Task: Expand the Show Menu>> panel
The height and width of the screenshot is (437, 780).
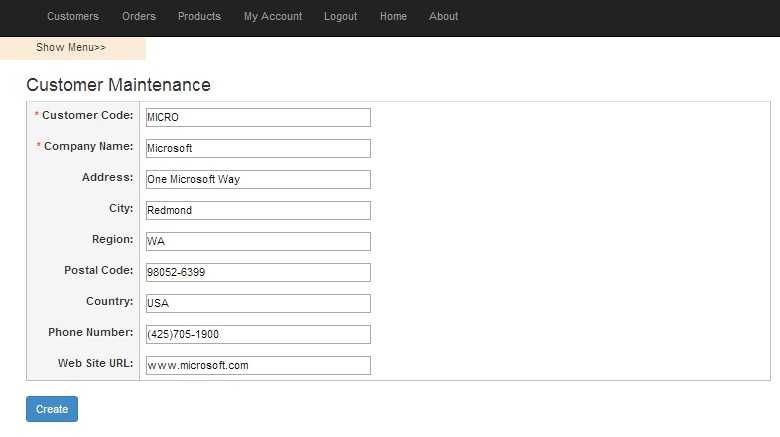Action: tap(71, 47)
